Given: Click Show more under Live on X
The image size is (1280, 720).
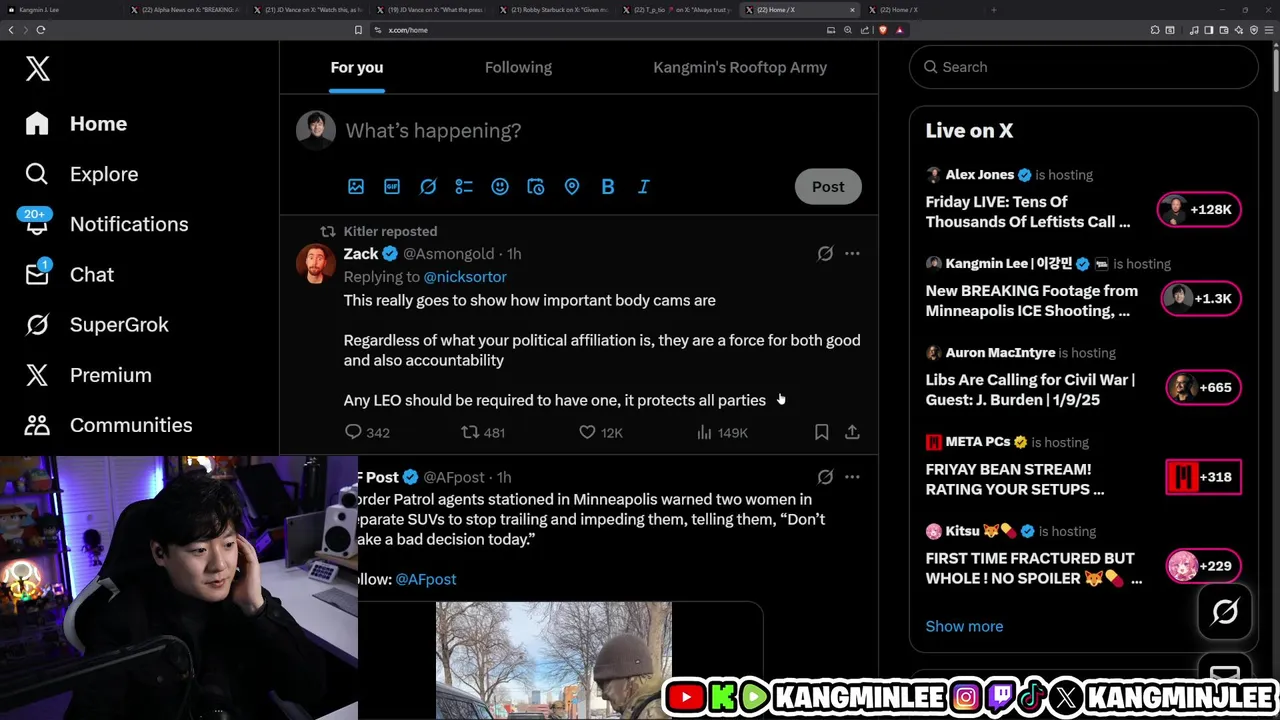Looking at the screenshot, I should tap(964, 626).
